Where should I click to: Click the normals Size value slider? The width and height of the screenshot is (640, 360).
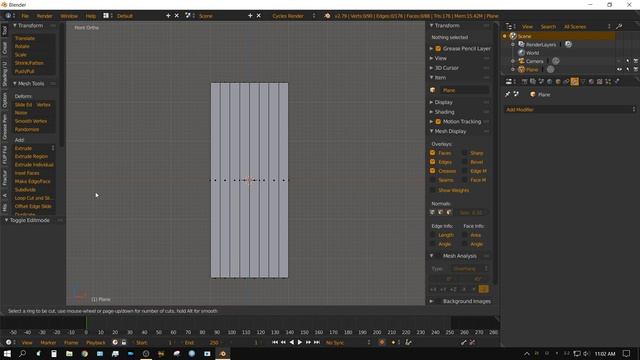pos(472,212)
